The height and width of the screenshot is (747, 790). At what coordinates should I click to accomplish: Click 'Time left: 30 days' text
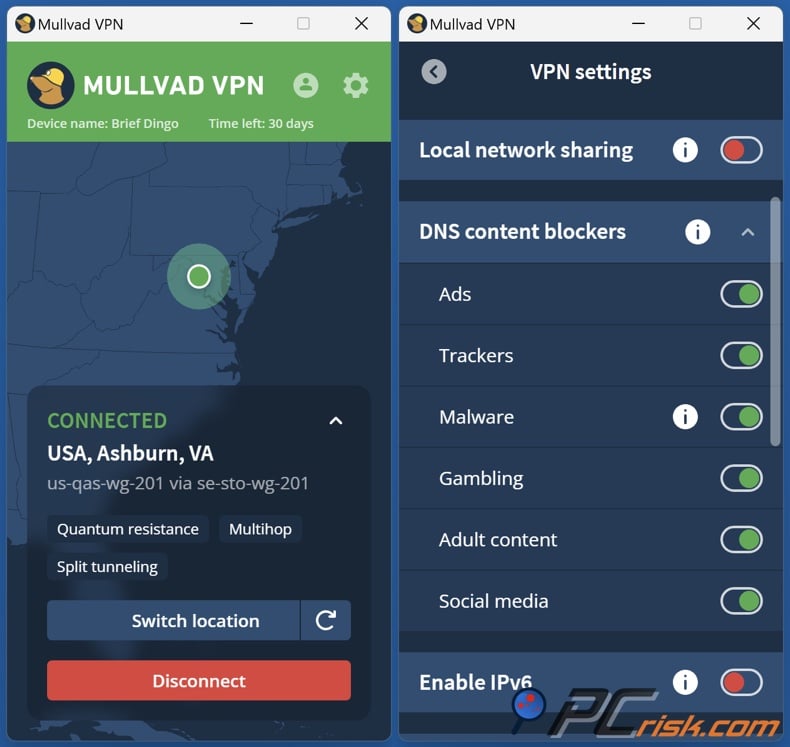tap(261, 123)
